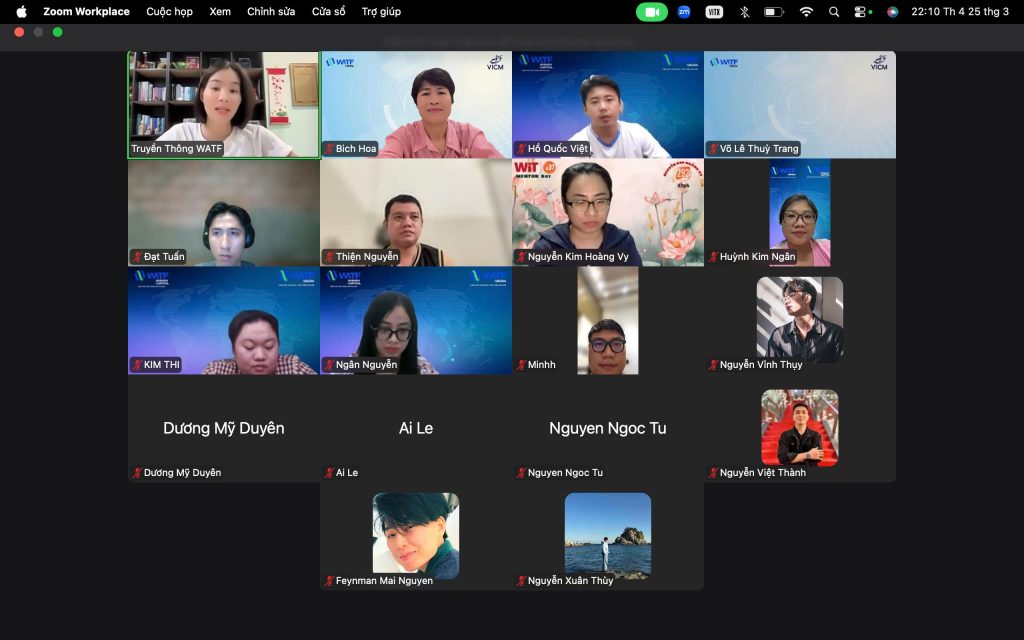Launch Siri from menu bar
Screen dimensions: 1024x640
(x=892, y=12)
